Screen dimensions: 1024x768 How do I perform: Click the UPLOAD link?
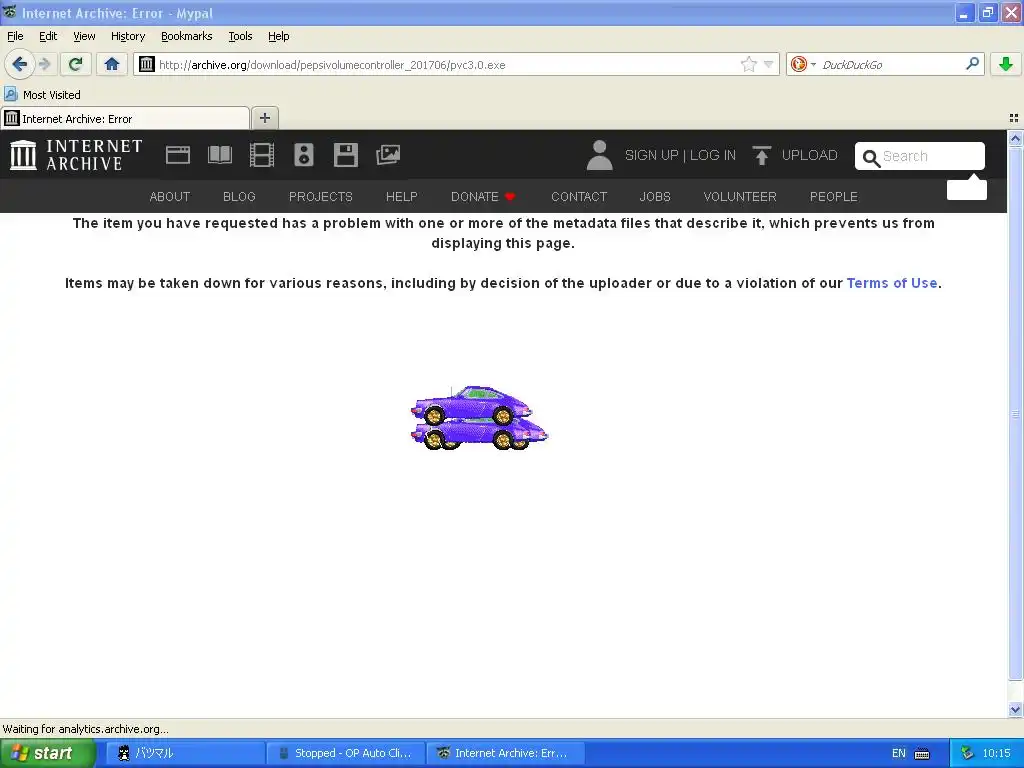click(809, 155)
